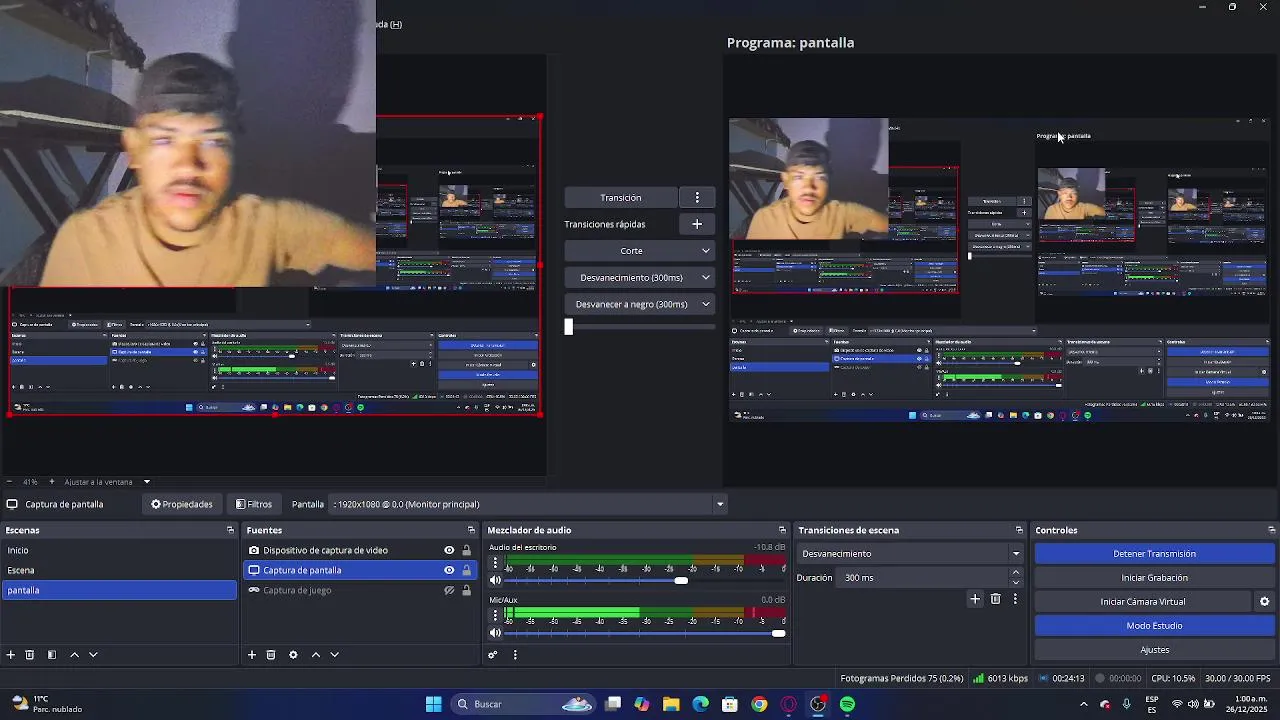The height and width of the screenshot is (720, 1280).
Task: Open virtual camera settings gear
Action: point(1264,602)
